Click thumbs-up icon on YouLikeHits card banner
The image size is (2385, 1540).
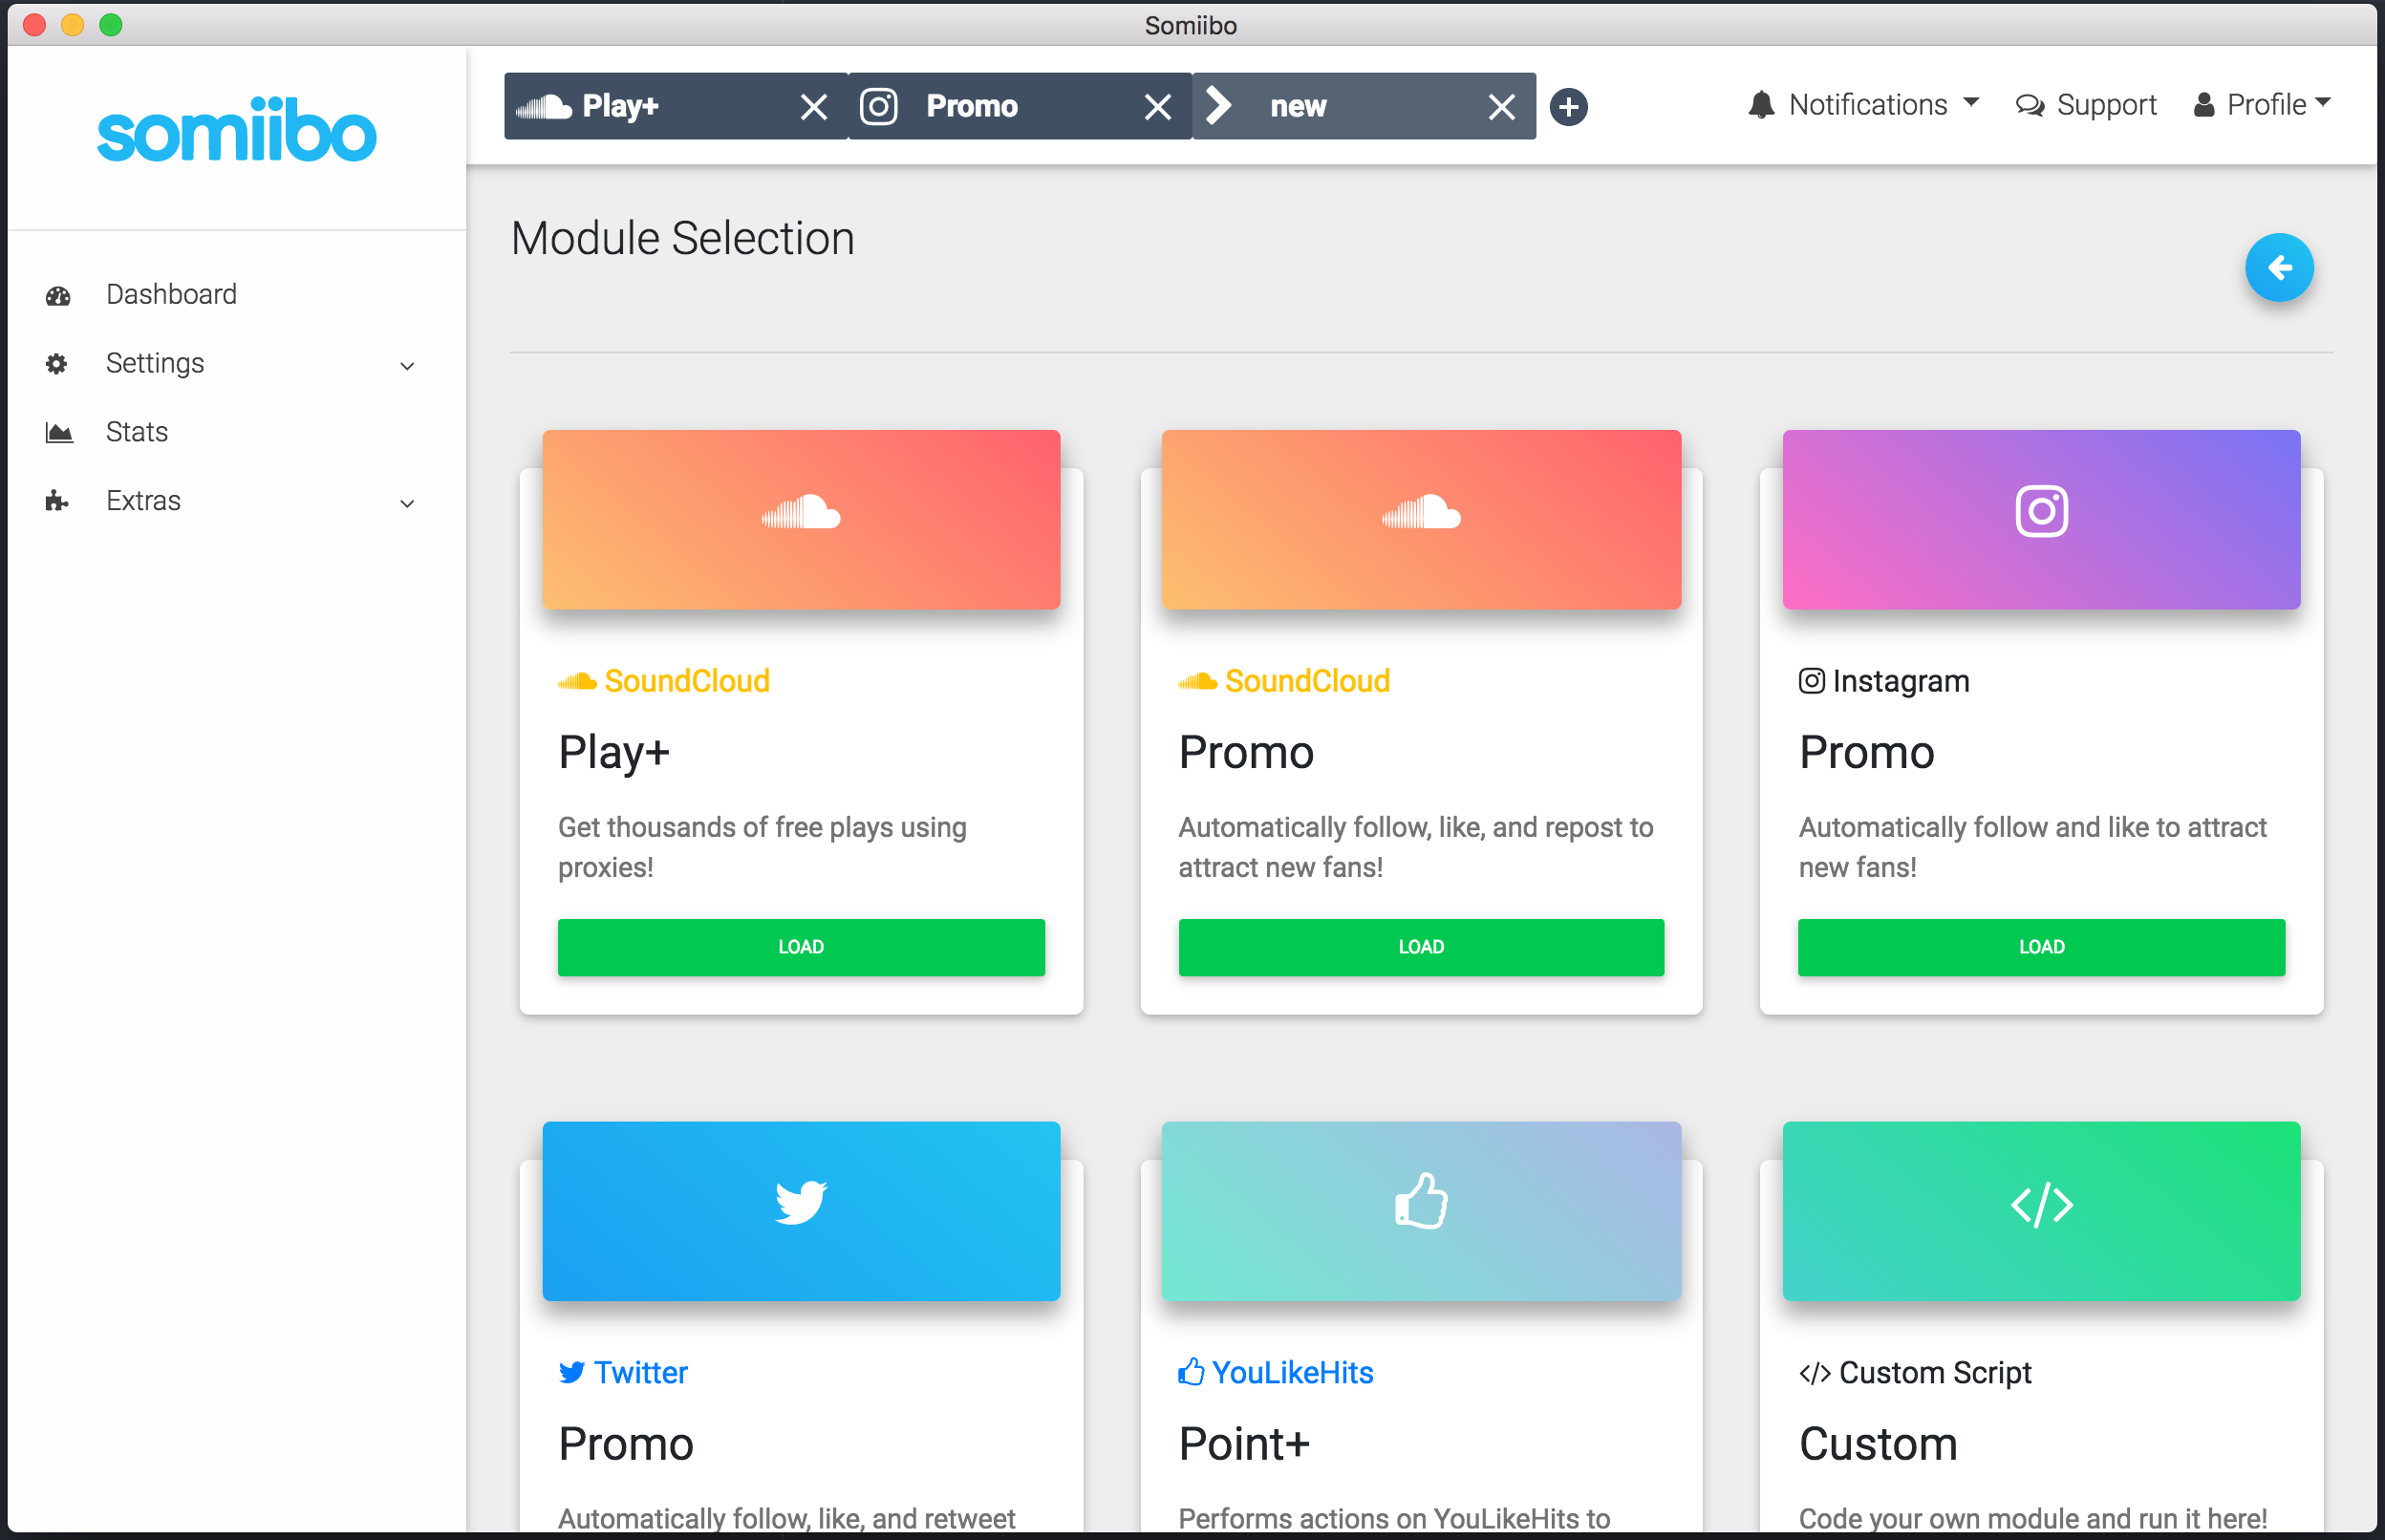click(x=1421, y=1201)
